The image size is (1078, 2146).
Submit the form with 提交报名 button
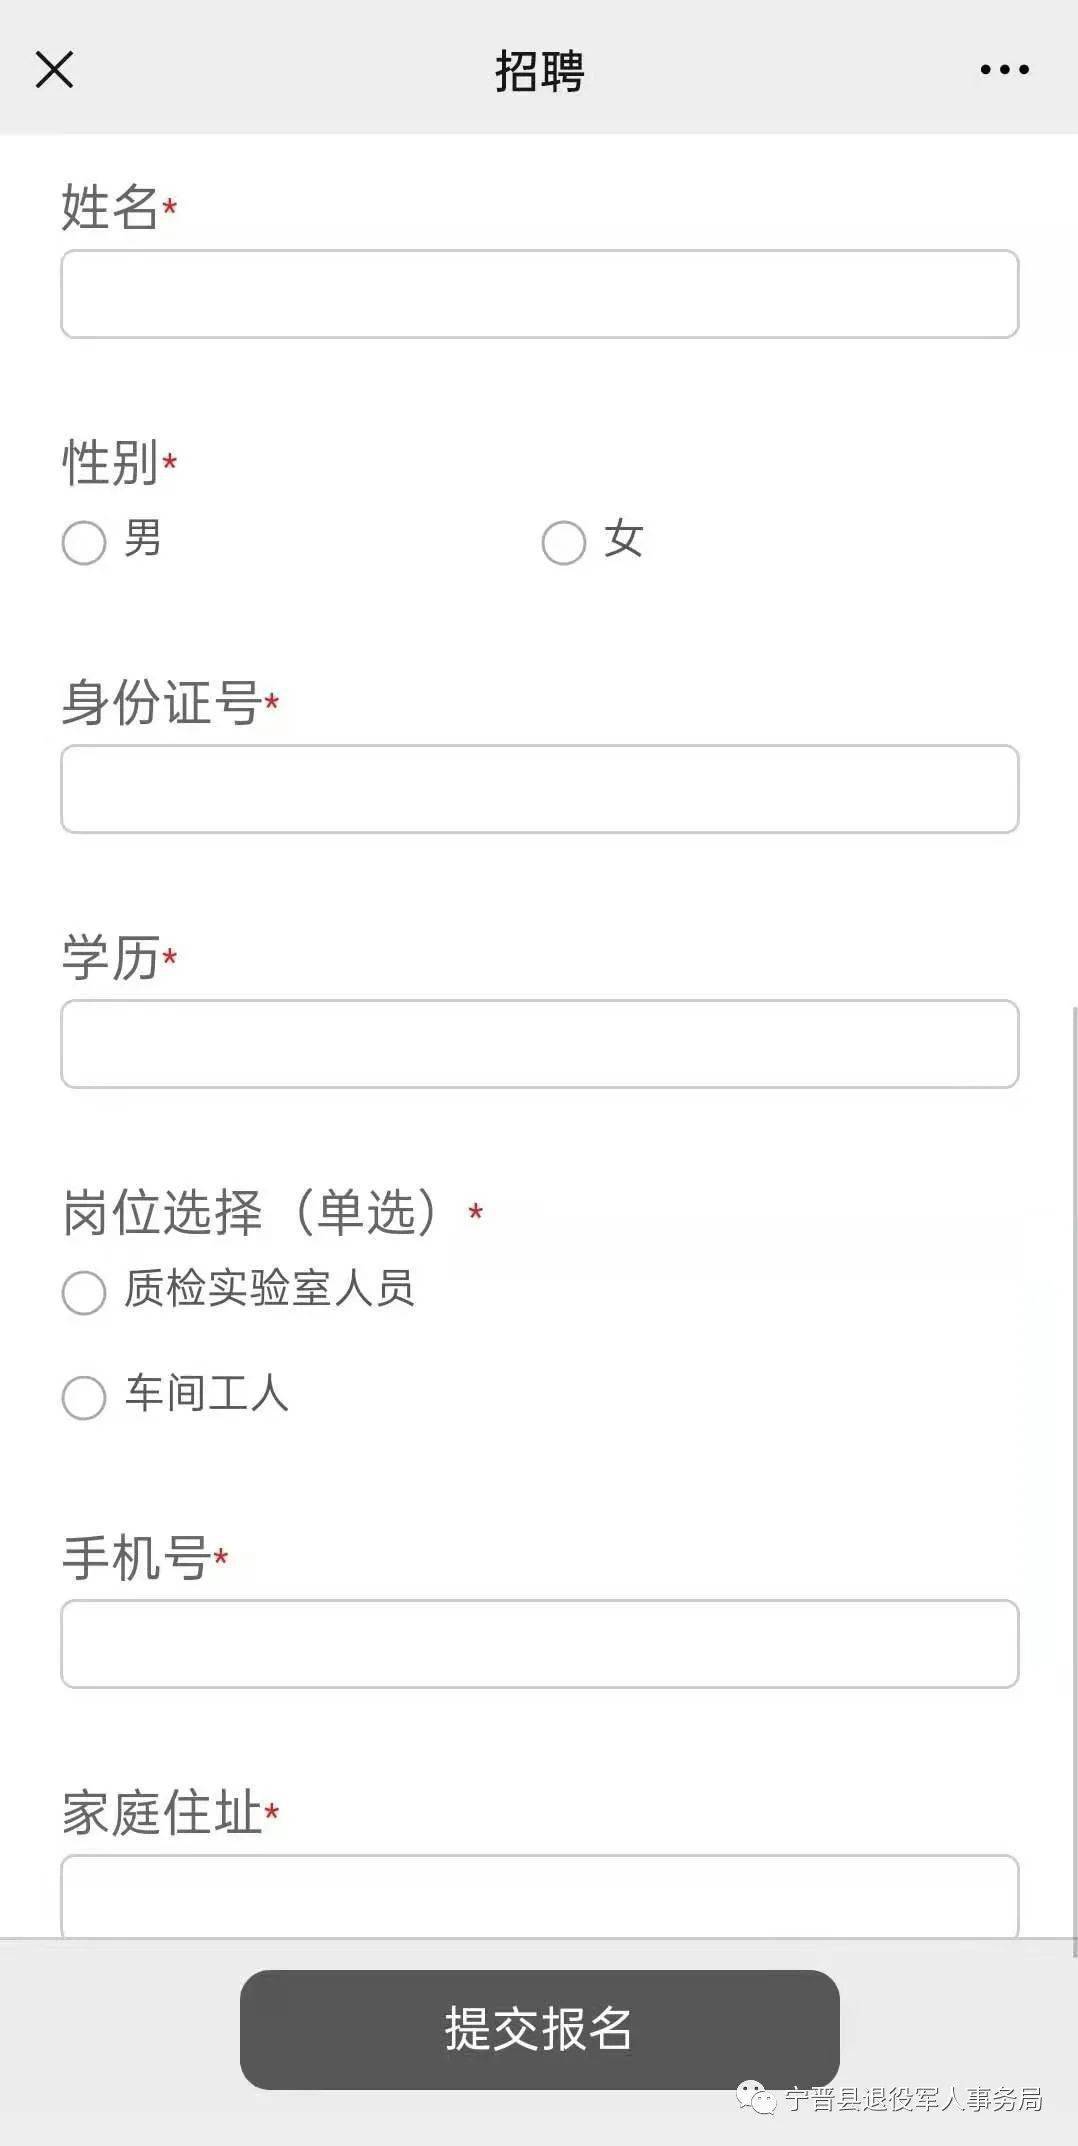540,2030
